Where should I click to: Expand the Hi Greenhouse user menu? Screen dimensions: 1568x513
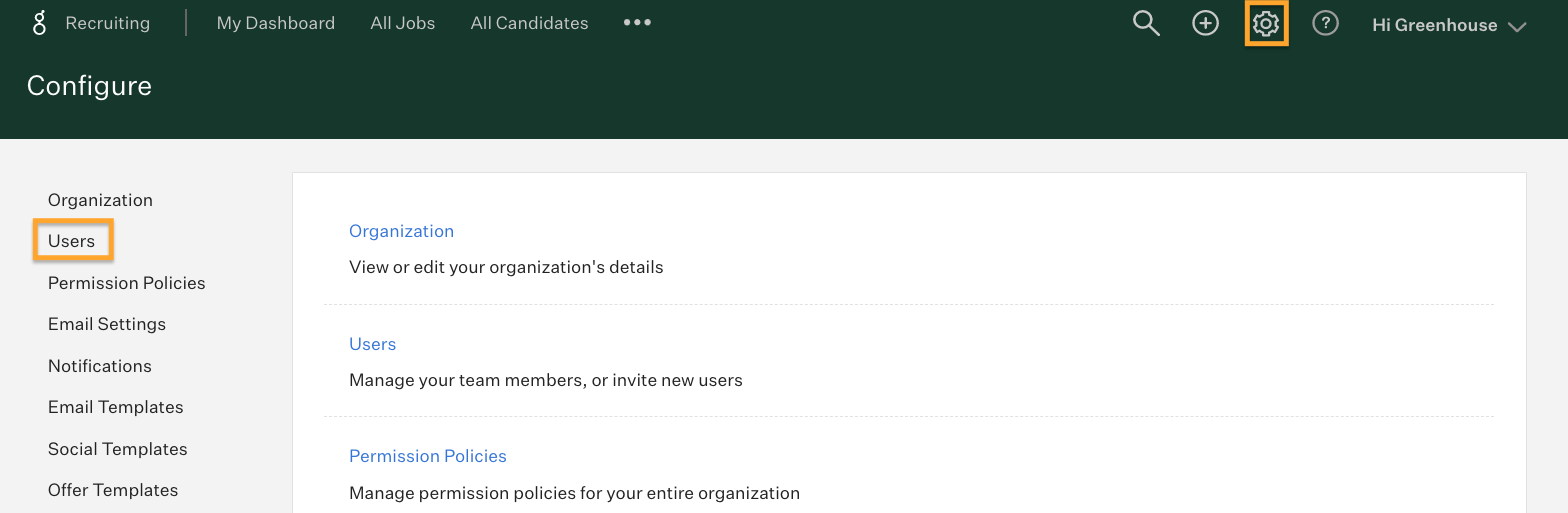coord(1449,25)
